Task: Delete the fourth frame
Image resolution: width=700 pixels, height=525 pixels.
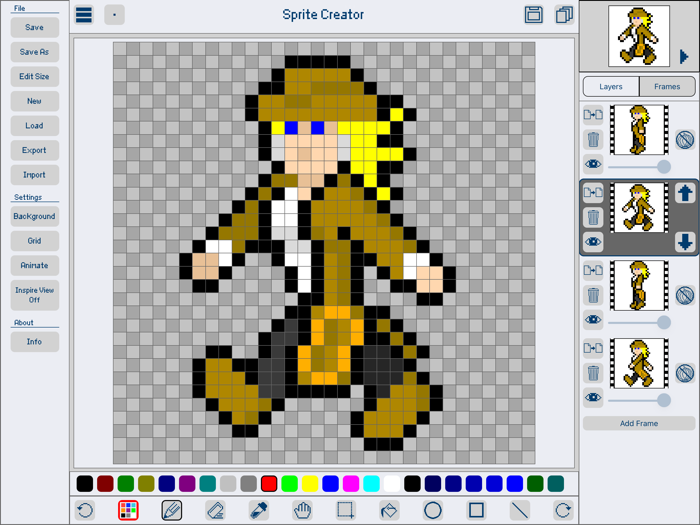Action: tap(593, 373)
